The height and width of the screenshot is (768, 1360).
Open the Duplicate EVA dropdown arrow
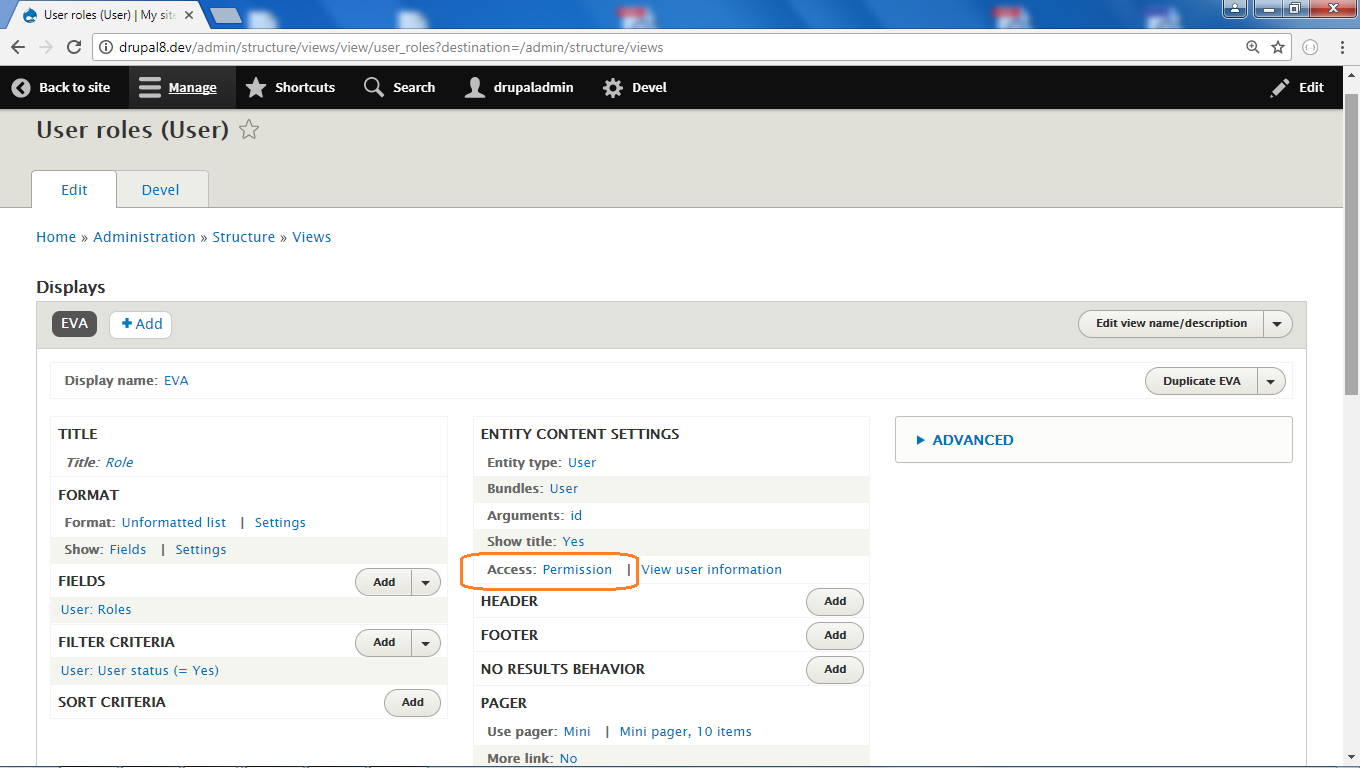1271,381
